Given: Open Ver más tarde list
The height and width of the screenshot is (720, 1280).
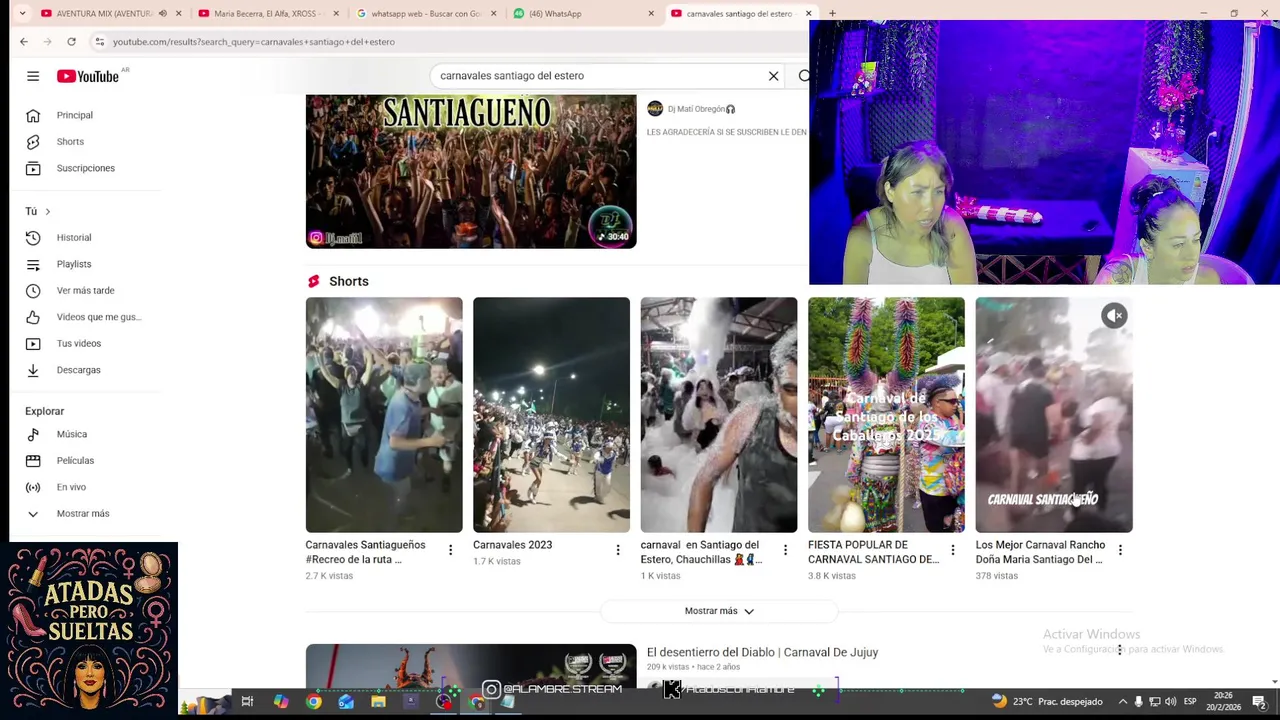Looking at the screenshot, I should [x=85, y=291].
